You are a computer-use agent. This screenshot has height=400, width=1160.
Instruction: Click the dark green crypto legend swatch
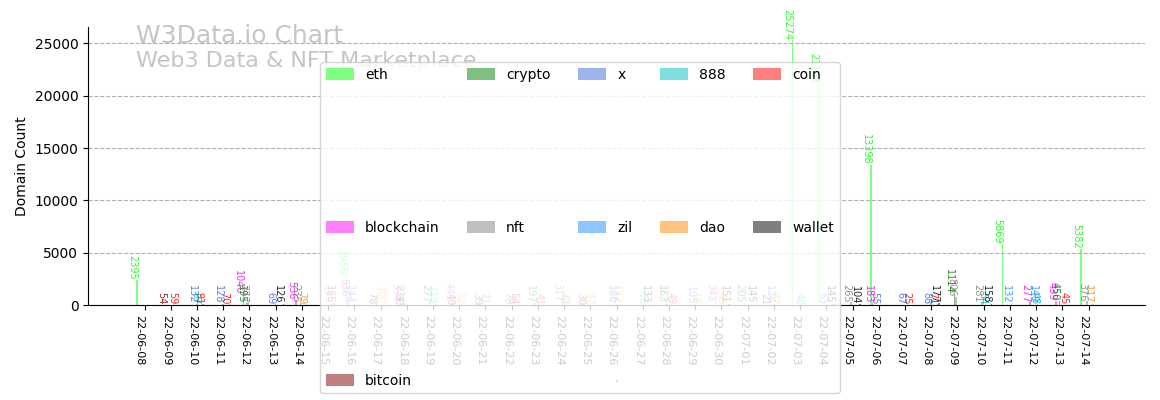[x=481, y=74]
